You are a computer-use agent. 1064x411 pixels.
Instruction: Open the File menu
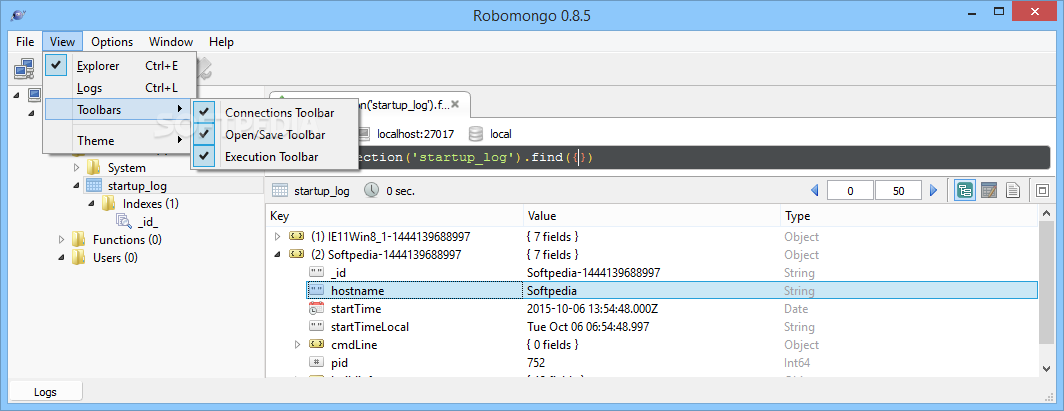(x=24, y=41)
